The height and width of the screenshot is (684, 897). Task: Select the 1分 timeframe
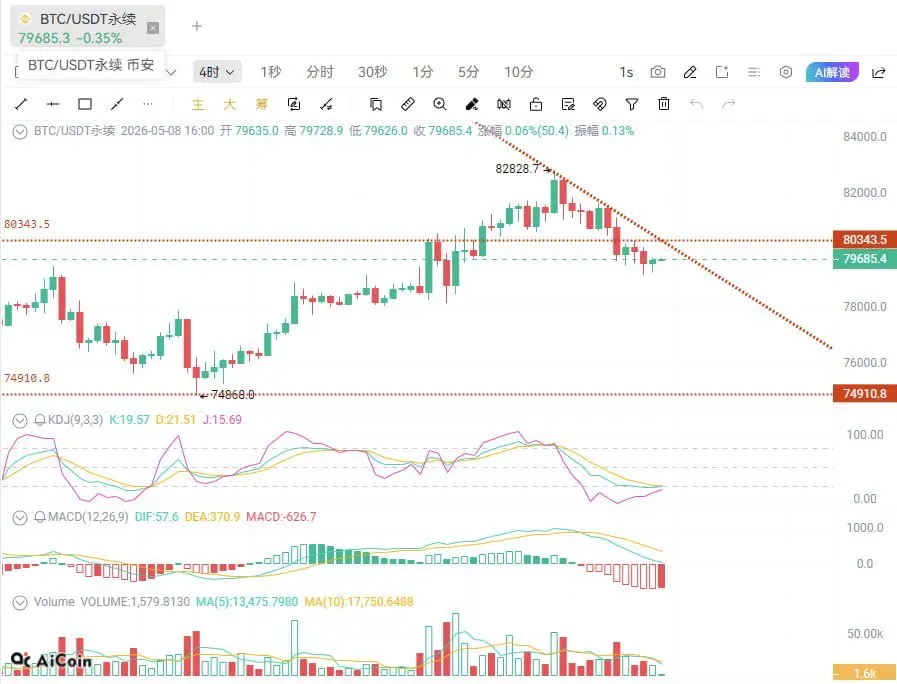tap(423, 72)
